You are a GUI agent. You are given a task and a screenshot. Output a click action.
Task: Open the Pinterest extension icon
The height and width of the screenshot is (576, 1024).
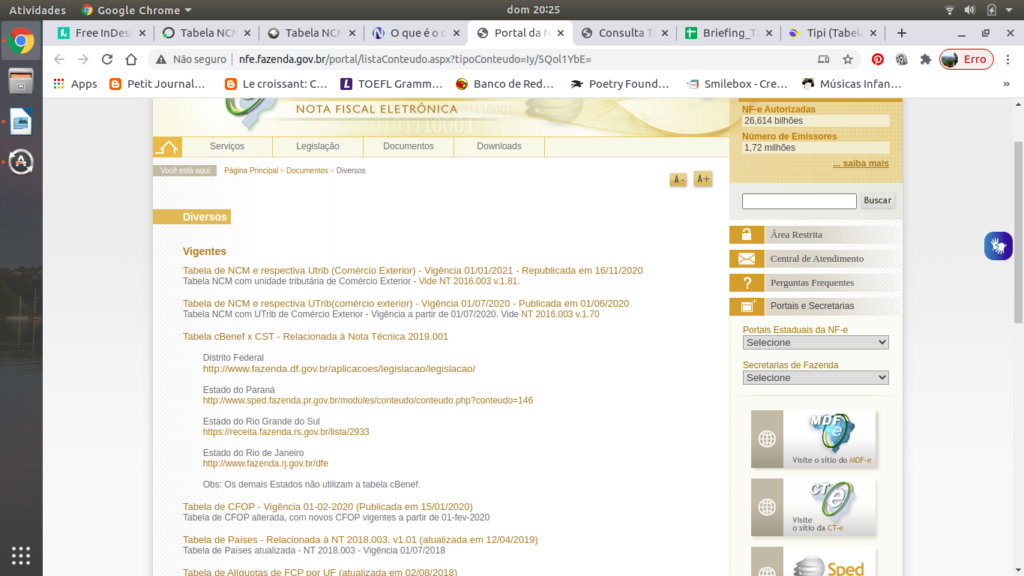[877, 59]
